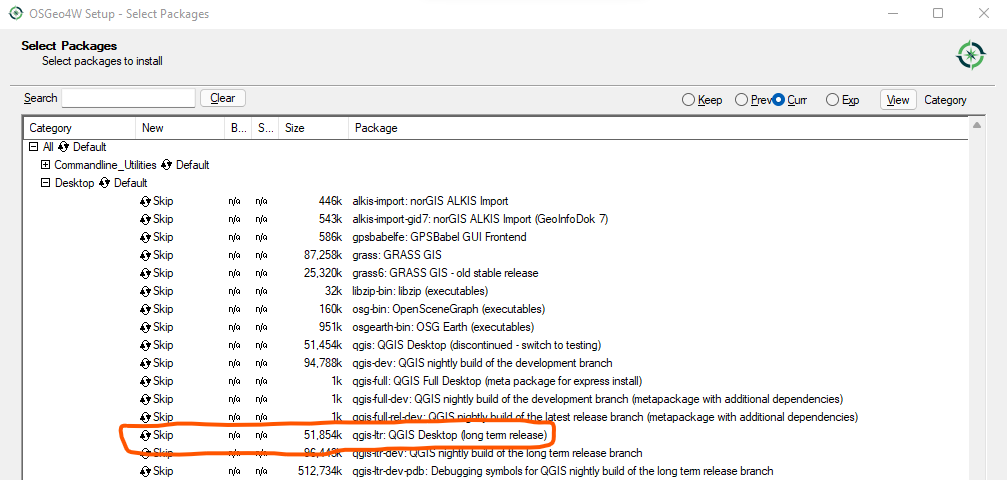The image size is (1007, 480).
Task: Click the 87,258k size value
Action: (322, 255)
